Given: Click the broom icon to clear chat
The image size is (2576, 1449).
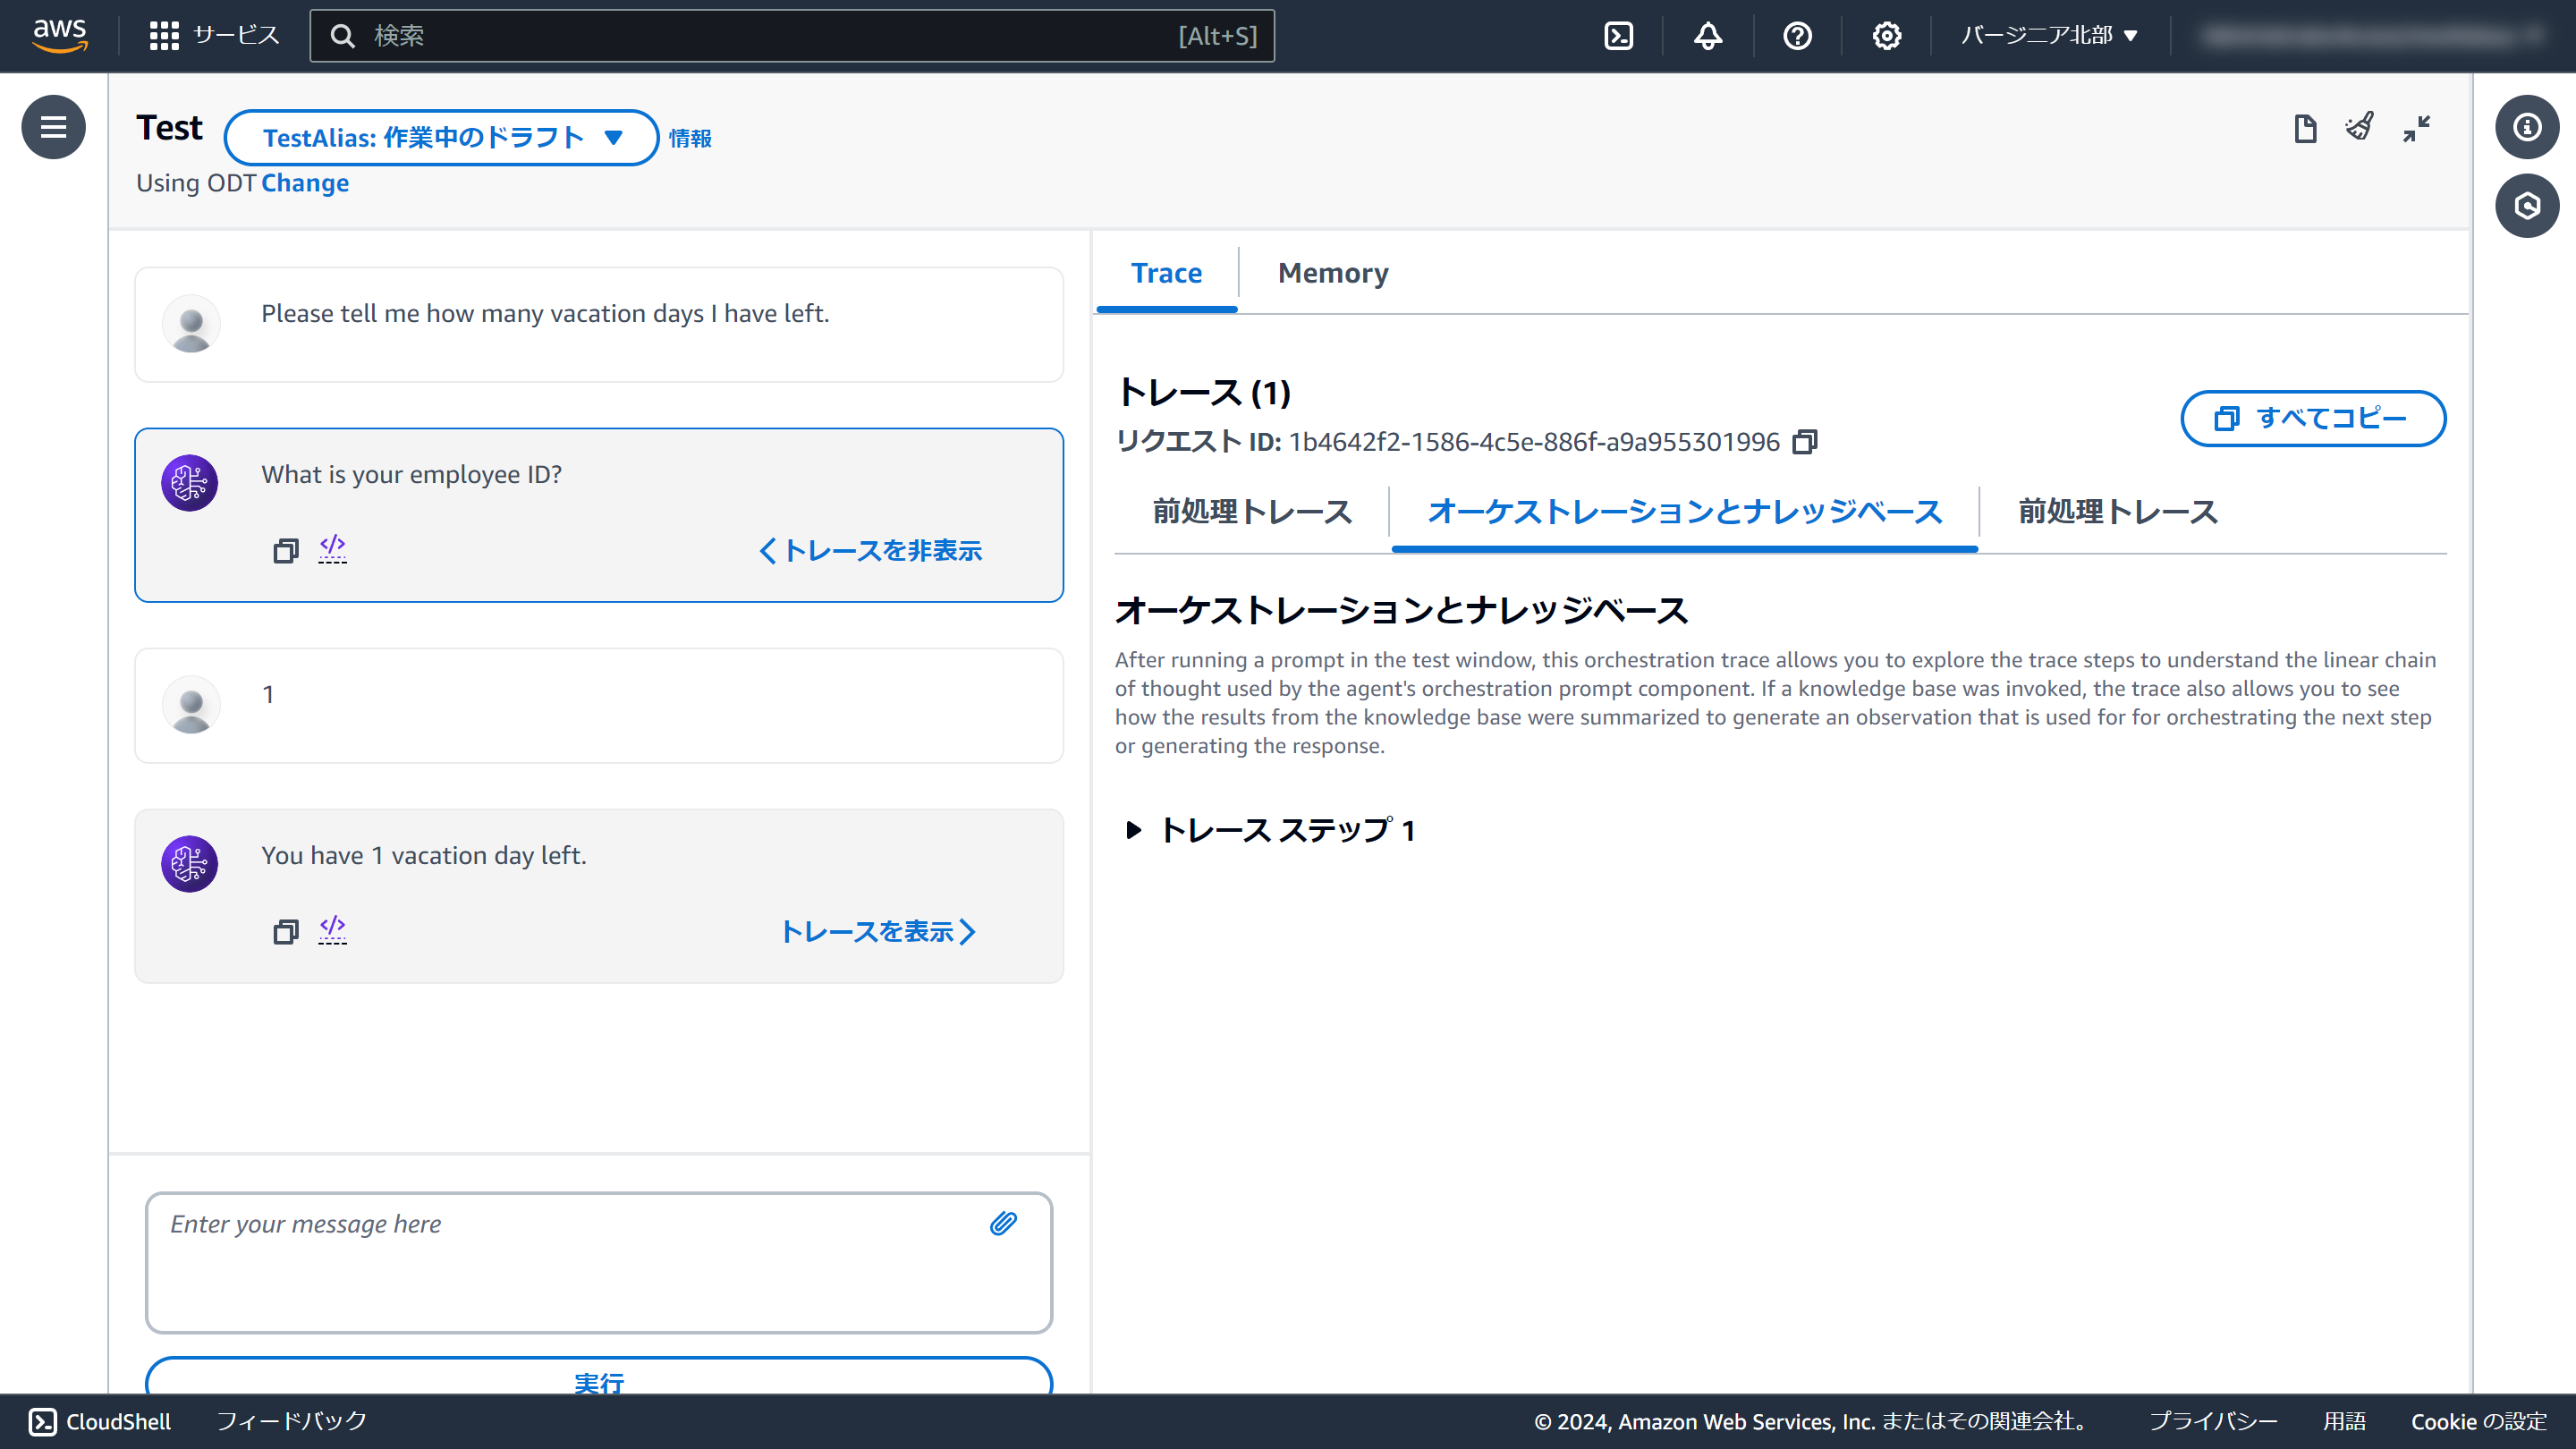Looking at the screenshot, I should [2359, 128].
